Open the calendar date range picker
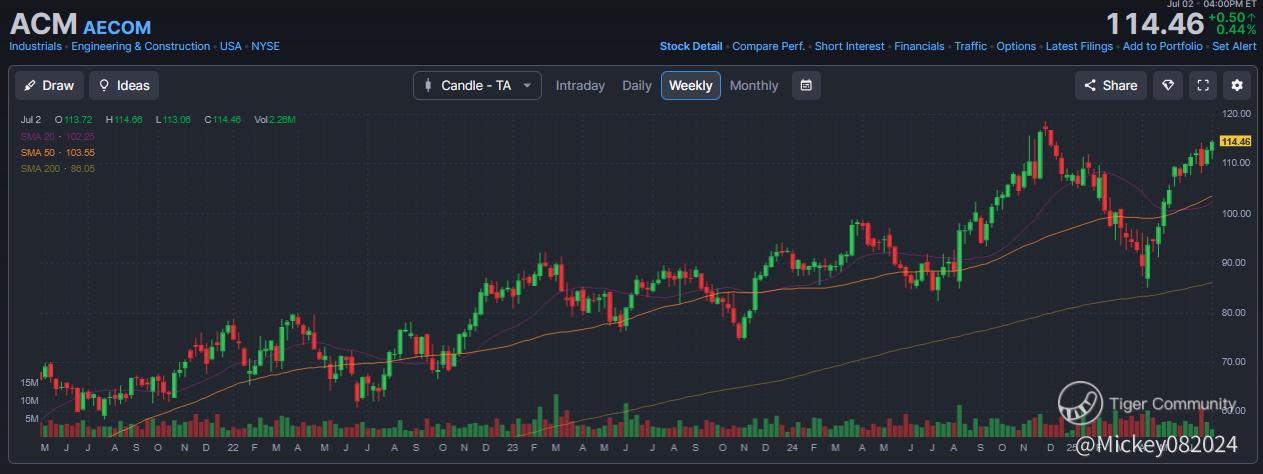The height and width of the screenshot is (474, 1263). pyautogui.click(x=807, y=86)
